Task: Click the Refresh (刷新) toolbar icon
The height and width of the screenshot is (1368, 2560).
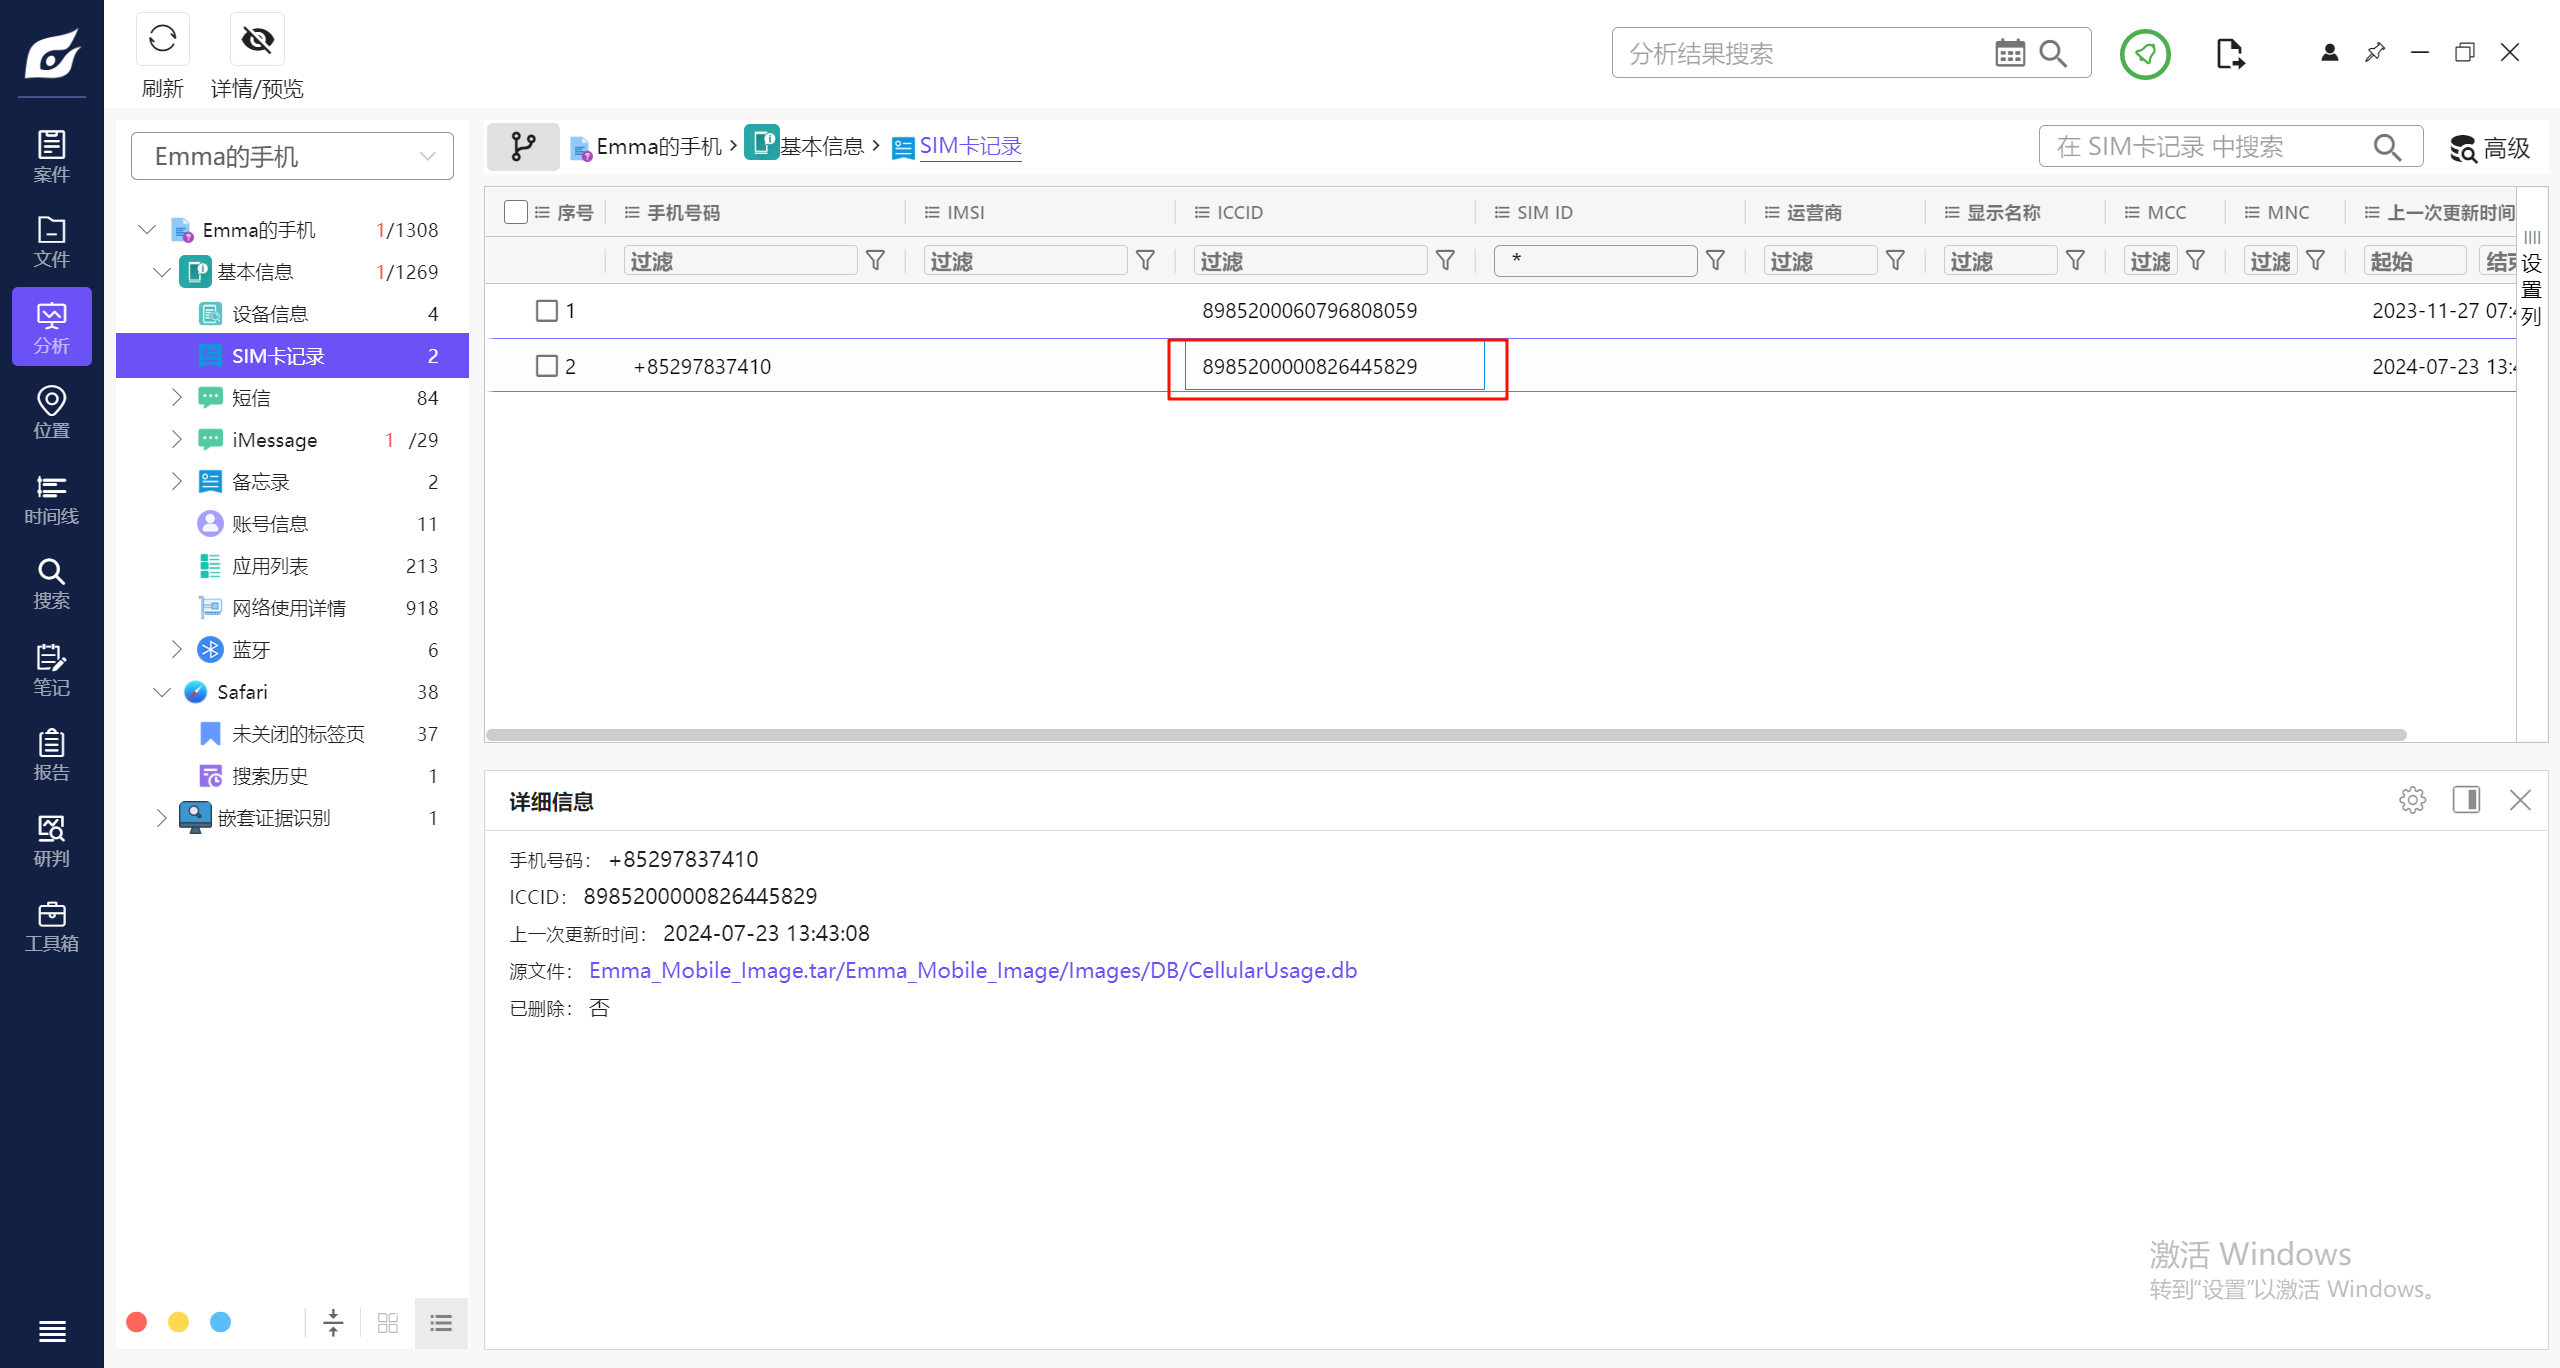Action: [x=162, y=40]
